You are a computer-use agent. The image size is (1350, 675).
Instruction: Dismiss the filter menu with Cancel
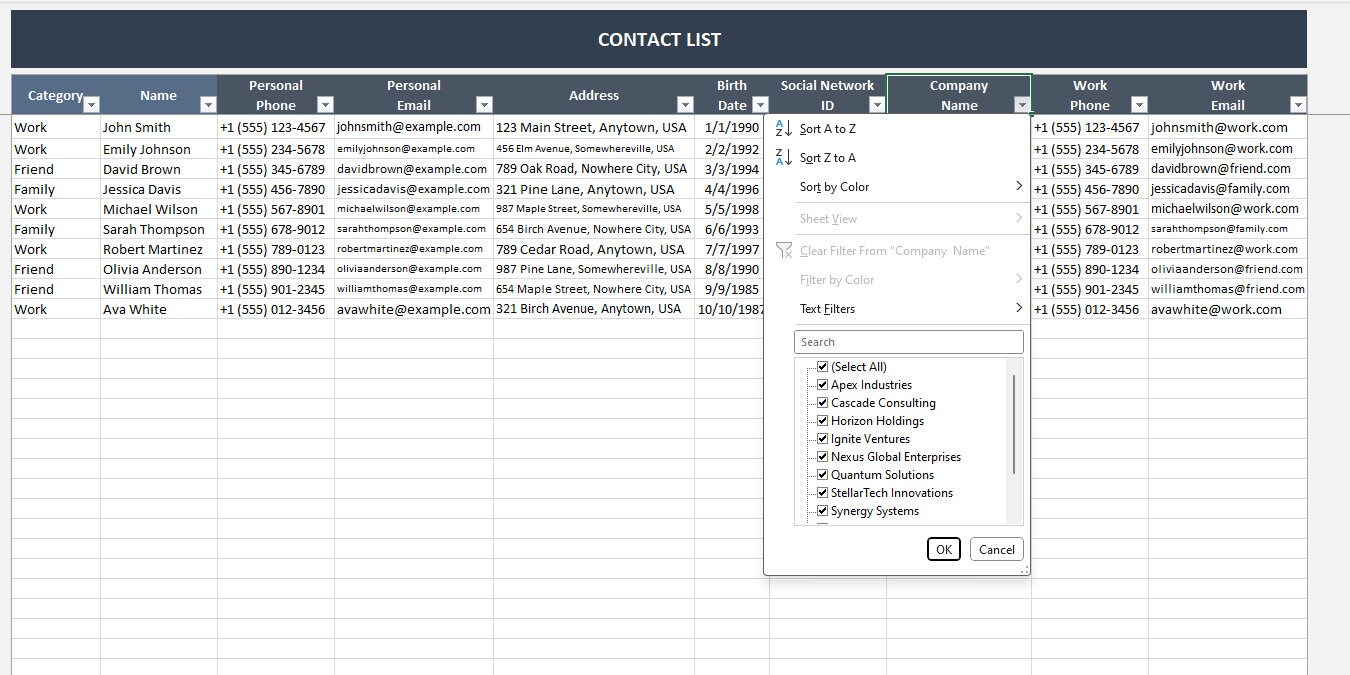(x=996, y=548)
